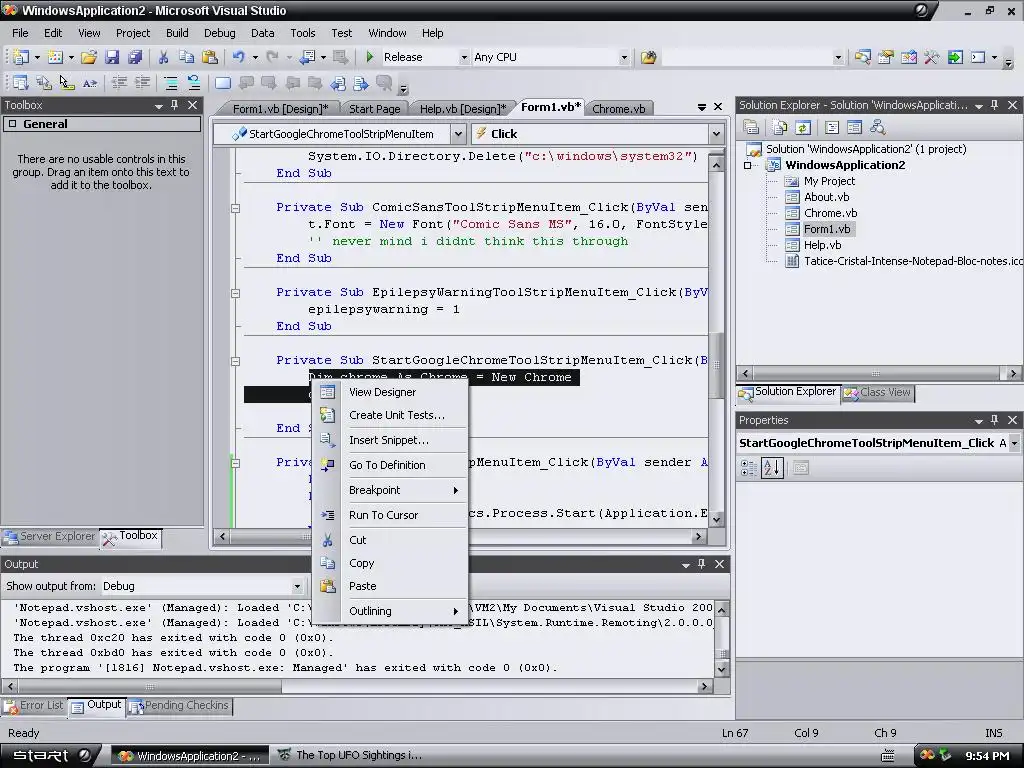Screen dimensions: 1024x768
Task: Click the Increase Indent toolbar icon
Action: pos(142,82)
